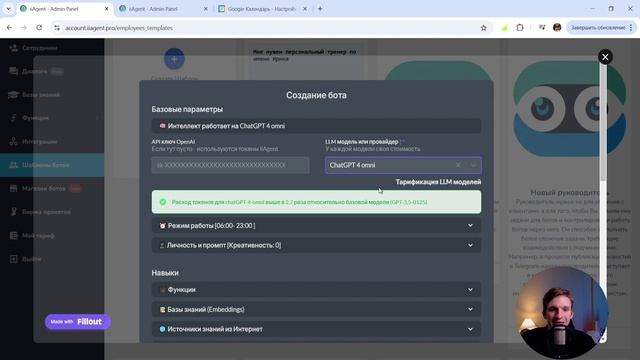Select the Шаблоны ботов sidebar item
Image resolution: width=640 pixels, height=360 pixels.
(52, 165)
